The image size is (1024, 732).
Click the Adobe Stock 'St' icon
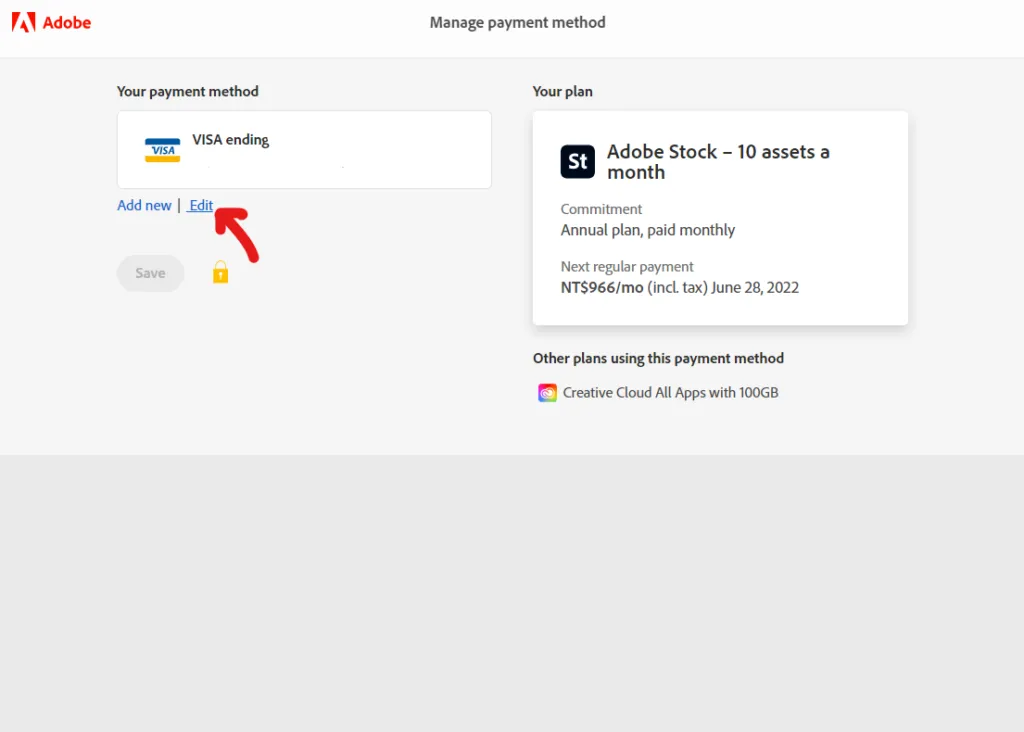coord(578,161)
